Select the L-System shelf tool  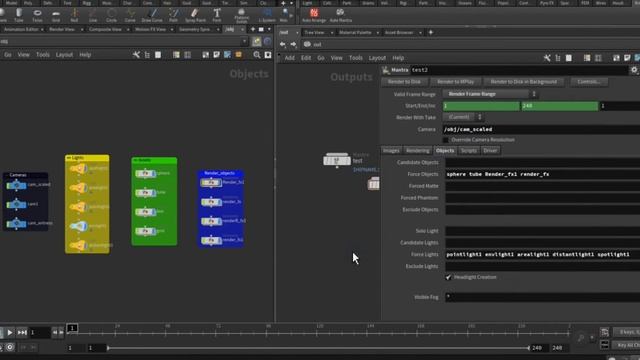tap(267, 16)
